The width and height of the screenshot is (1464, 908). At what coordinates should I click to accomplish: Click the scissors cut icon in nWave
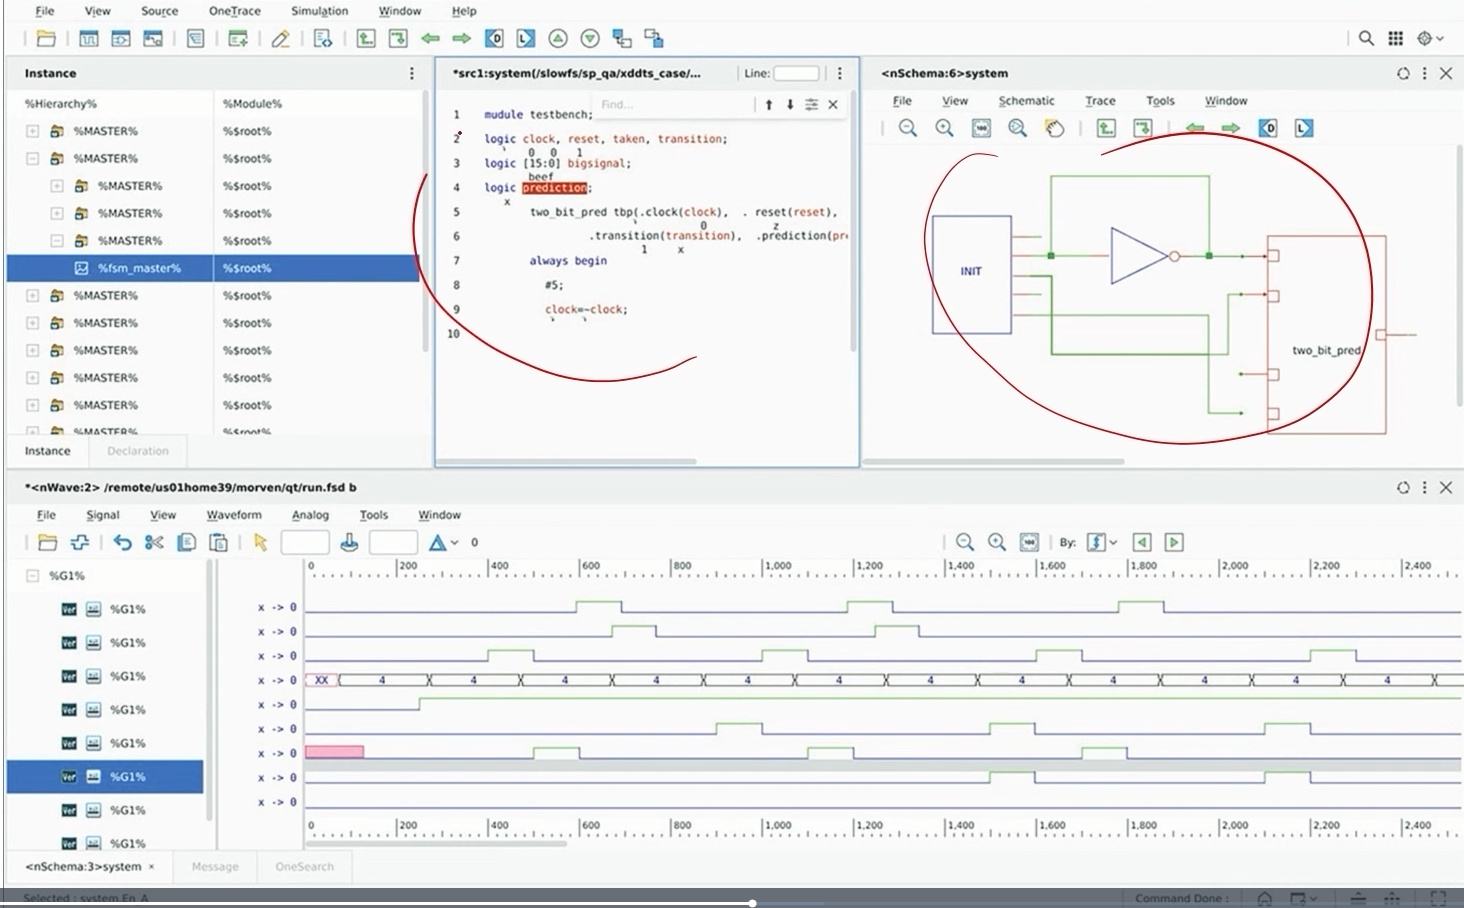154,542
